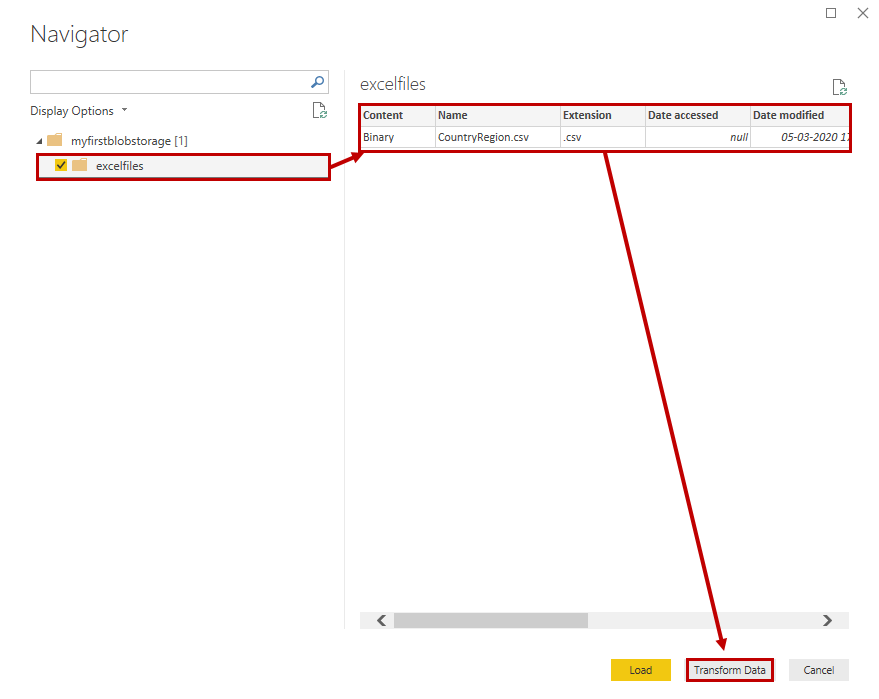The height and width of the screenshot is (699, 879).
Task: Click the excelfiles folder icon
Action: pos(80,165)
